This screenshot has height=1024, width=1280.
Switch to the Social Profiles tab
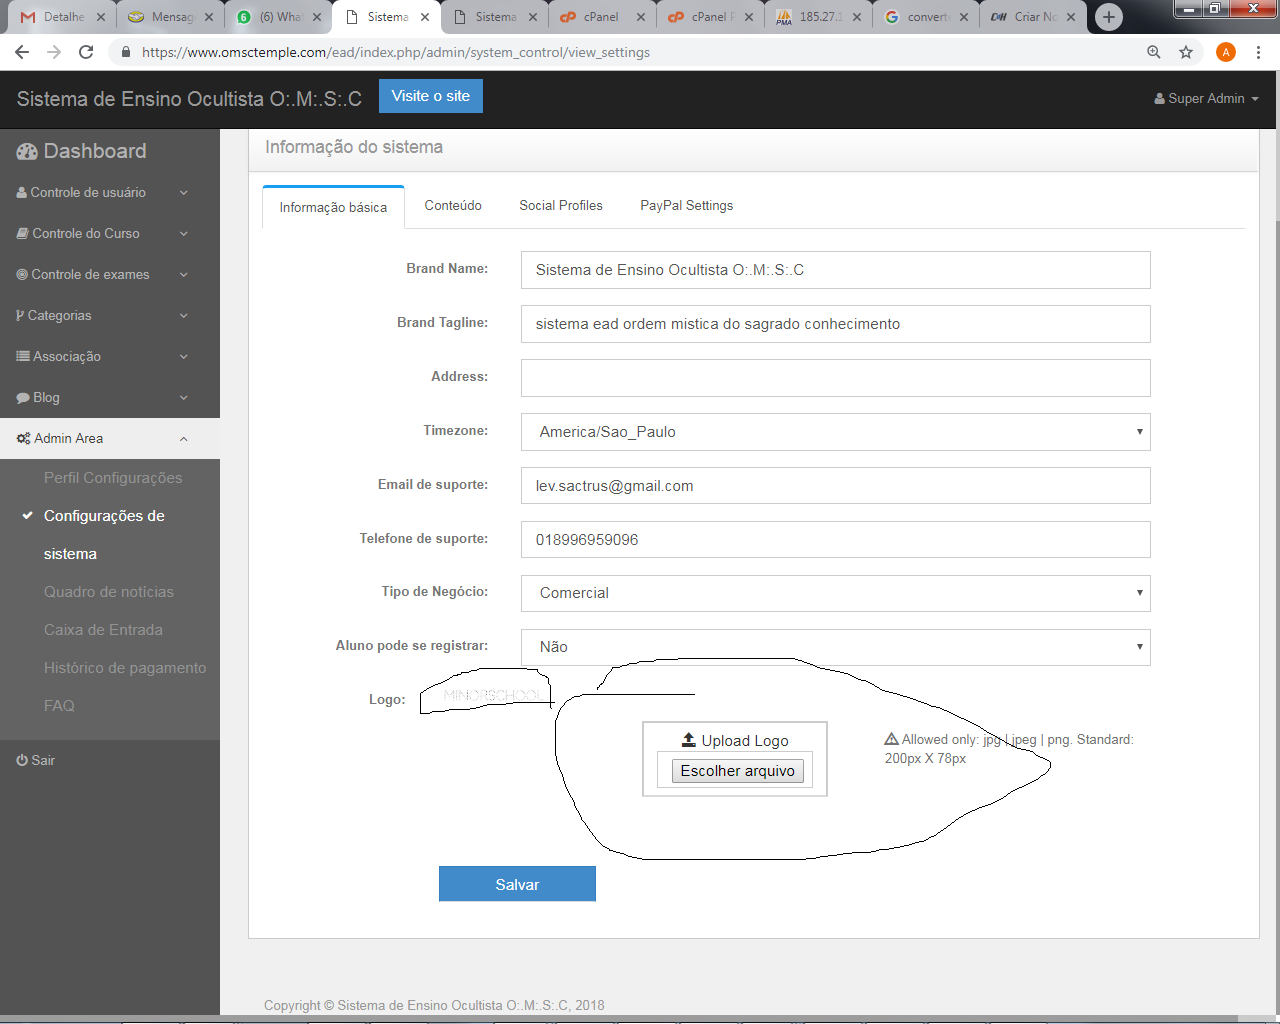[561, 205]
